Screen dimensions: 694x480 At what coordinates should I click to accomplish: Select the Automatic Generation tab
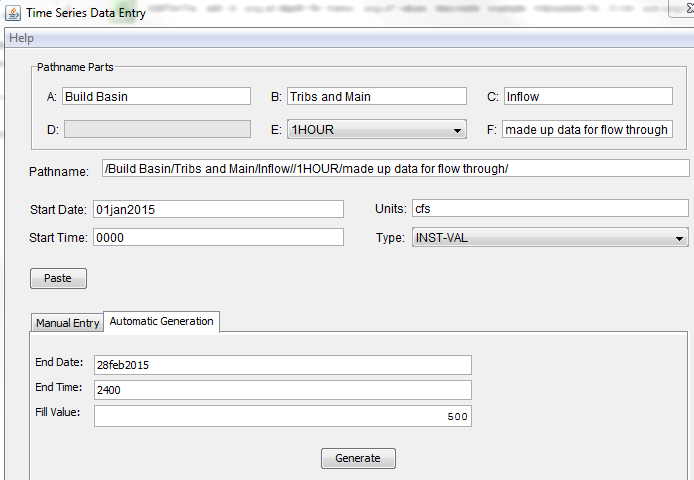click(x=162, y=321)
